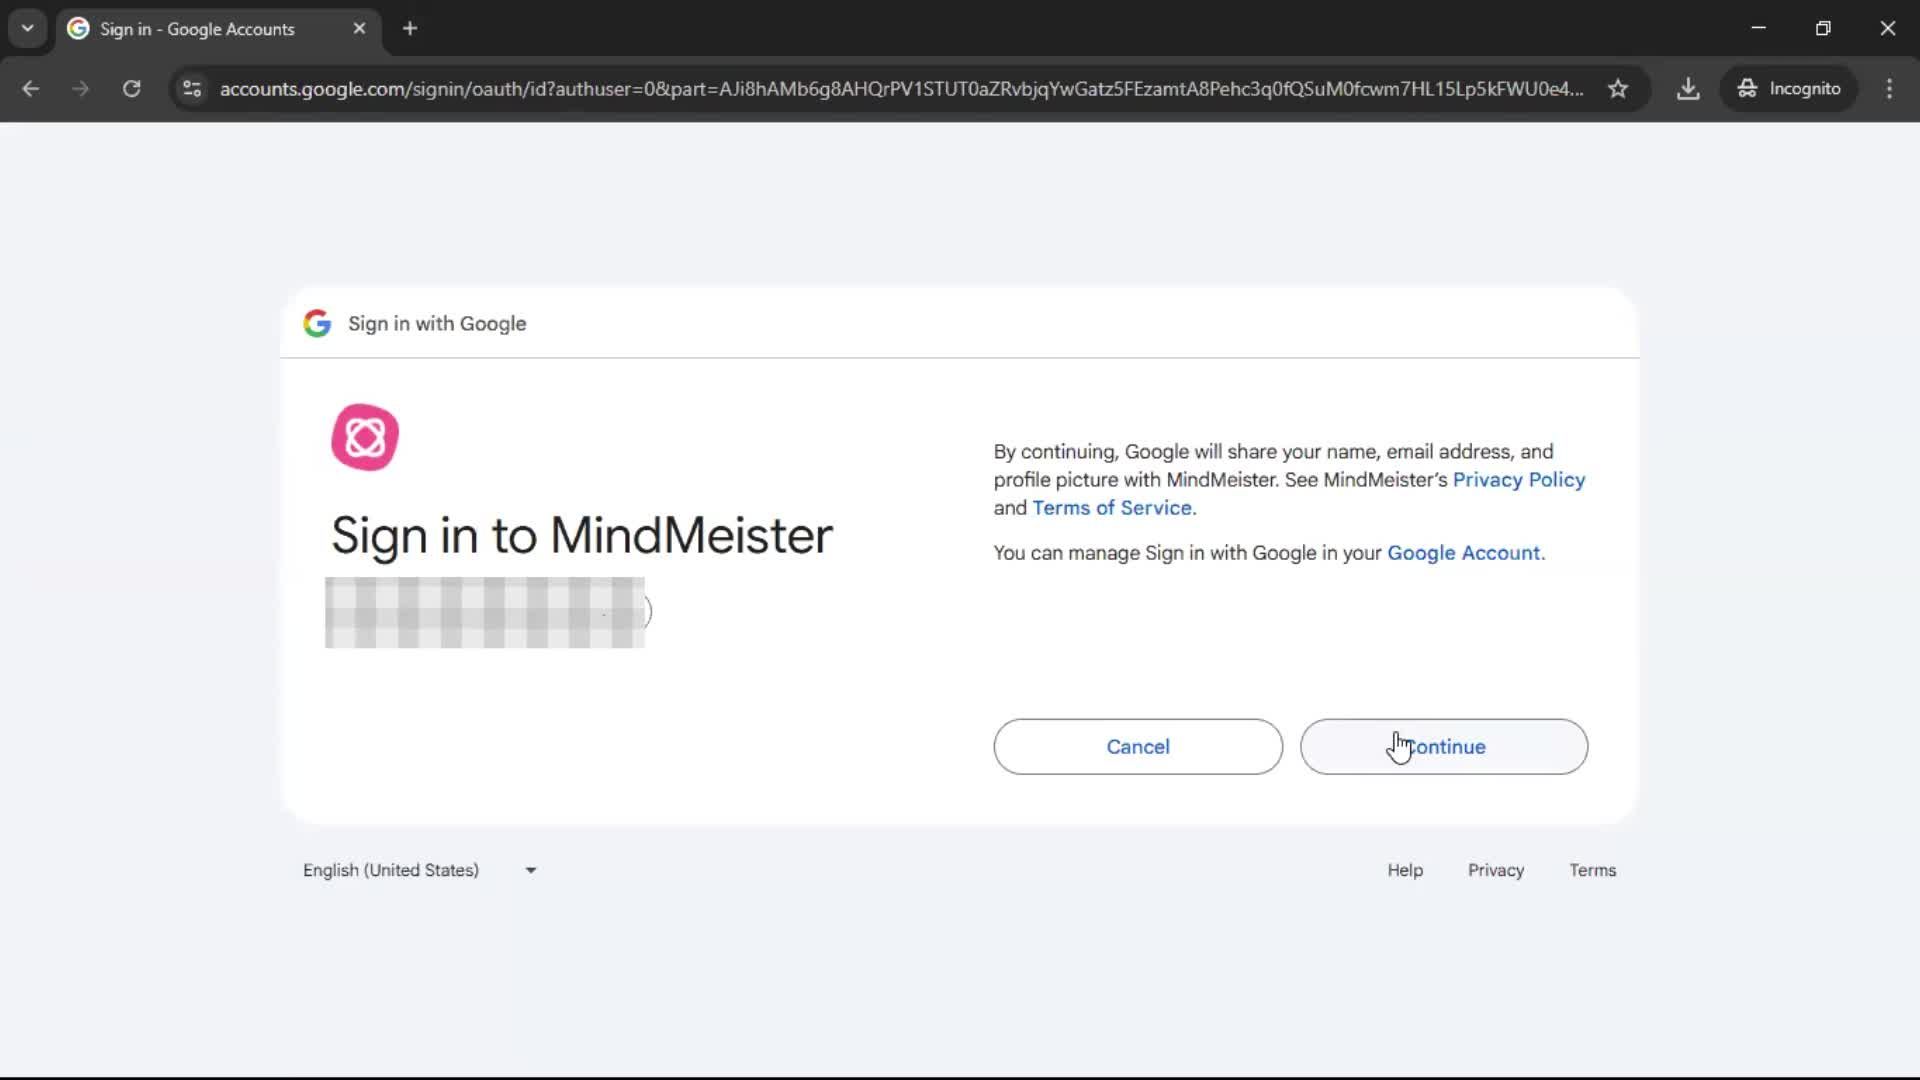The image size is (1920, 1080).
Task: Open the Terms of Service link
Action: pos(1112,508)
